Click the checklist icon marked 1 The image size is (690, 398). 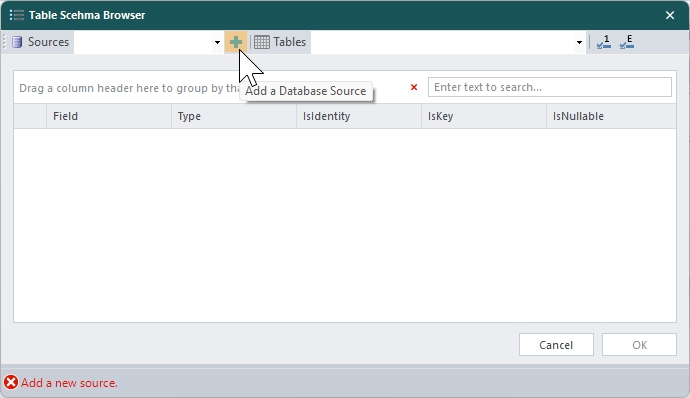604,42
